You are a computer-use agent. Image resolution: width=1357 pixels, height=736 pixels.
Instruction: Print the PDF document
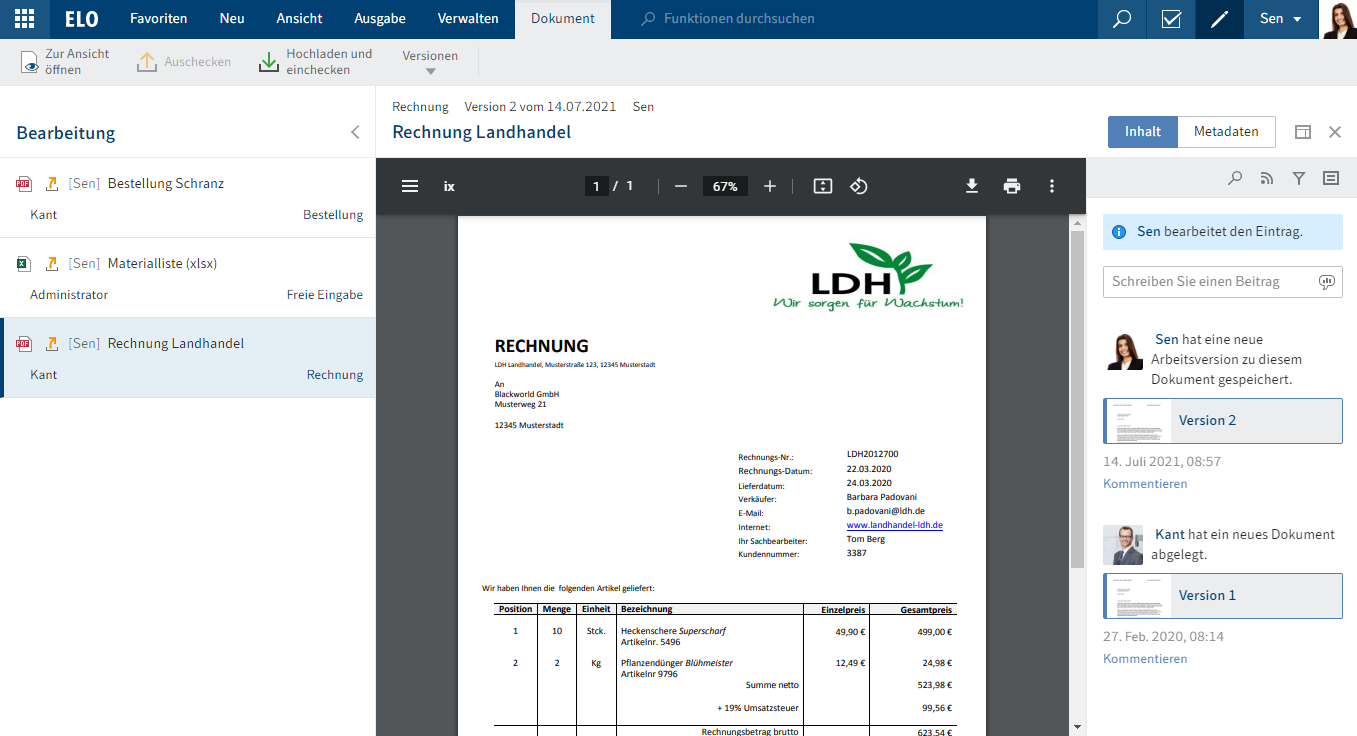click(1012, 186)
